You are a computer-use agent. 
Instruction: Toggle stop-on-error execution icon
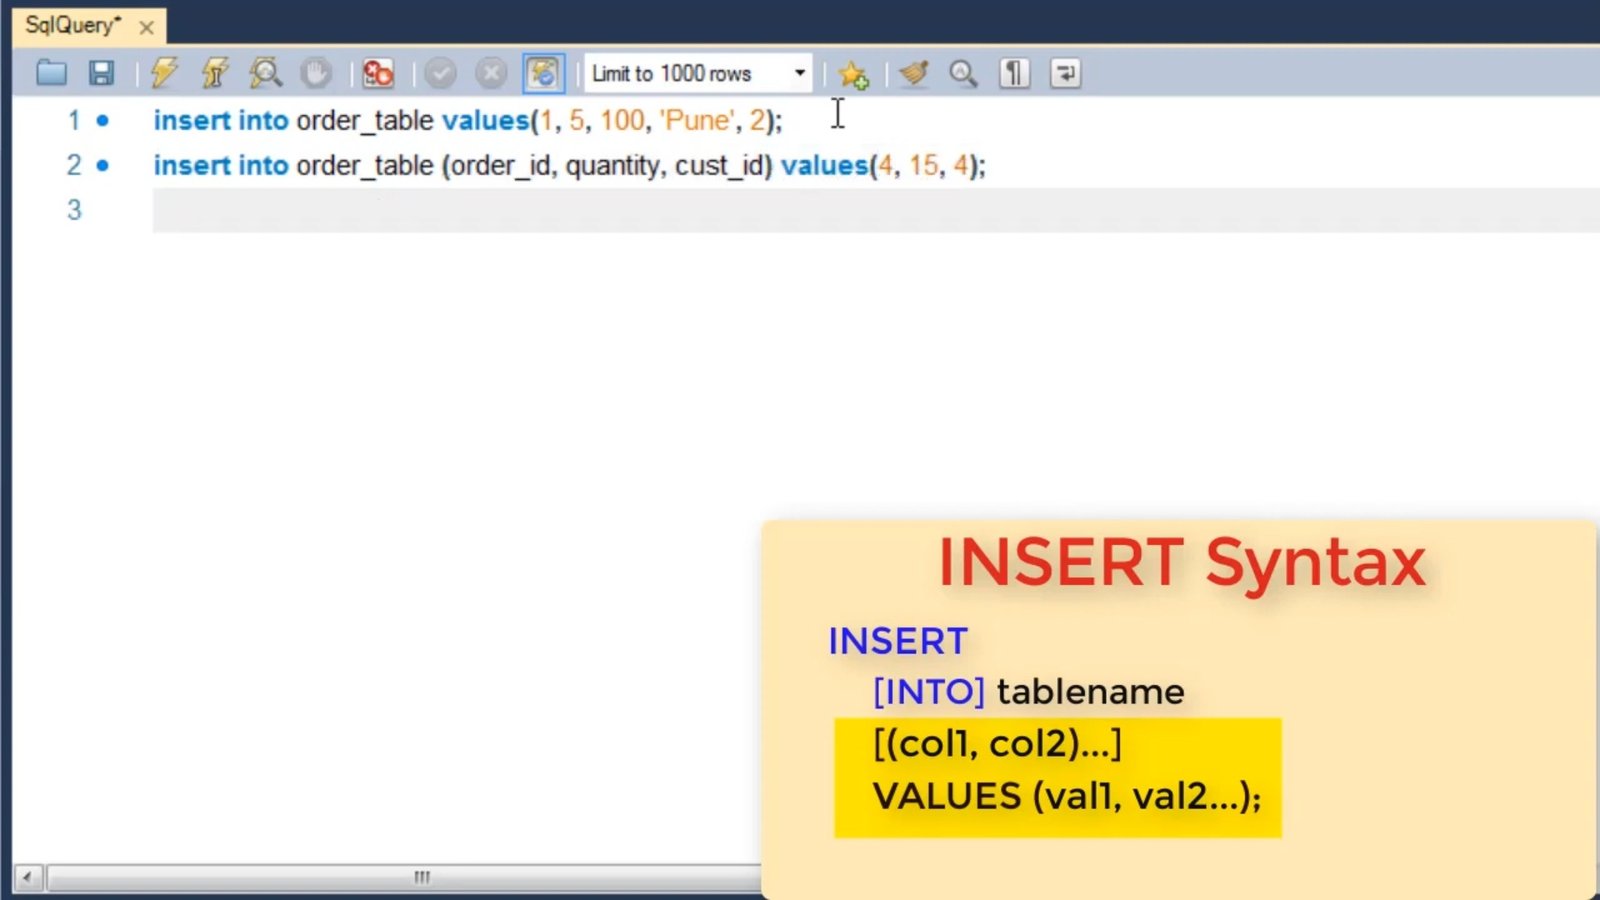point(378,73)
